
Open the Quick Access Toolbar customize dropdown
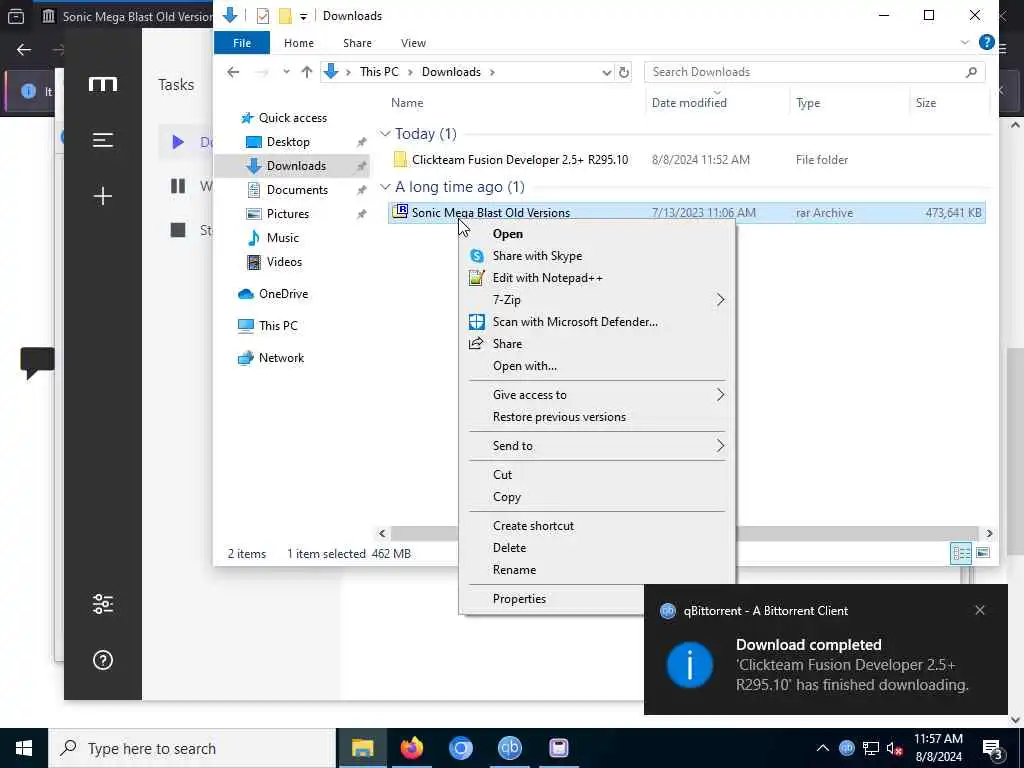(303, 16)
